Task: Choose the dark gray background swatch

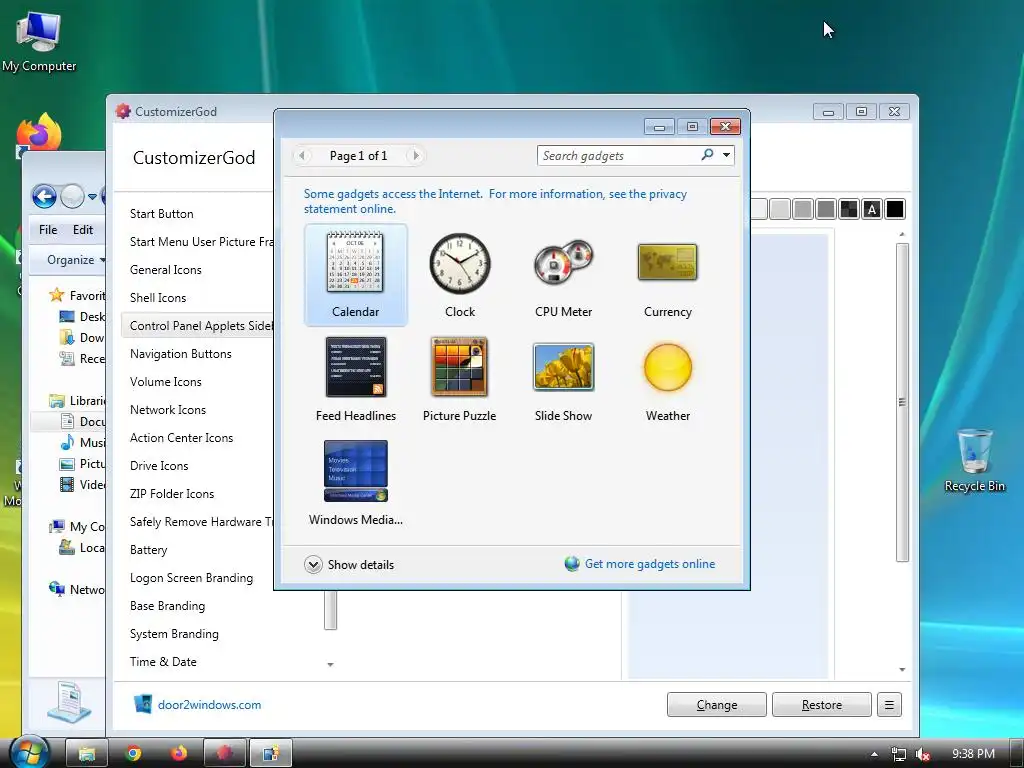Action: click(x=825, y=209)
